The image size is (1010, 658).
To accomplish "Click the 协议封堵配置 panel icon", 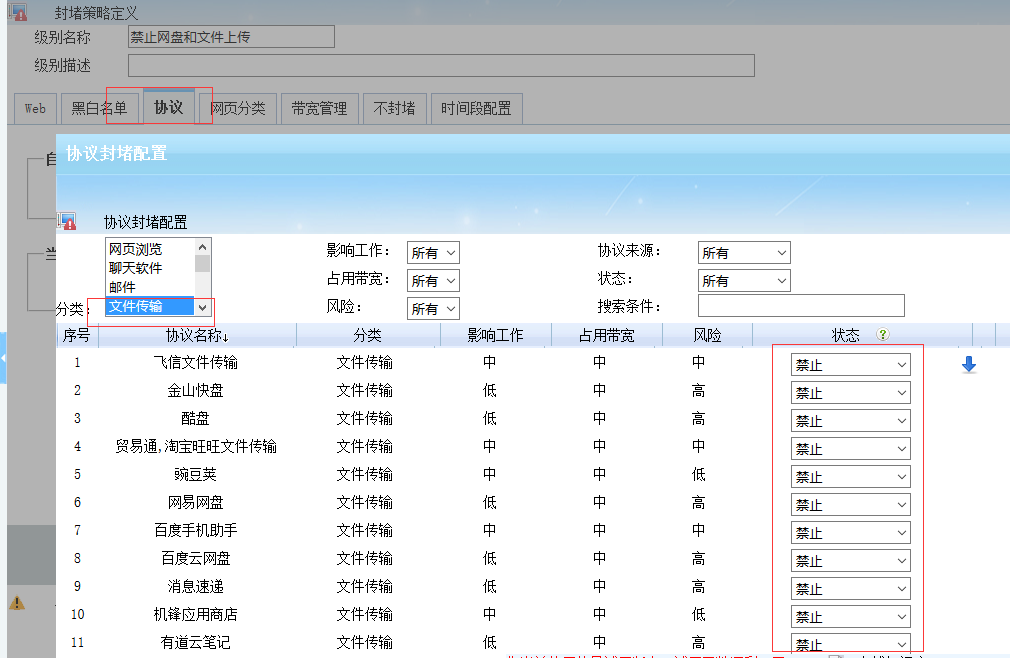I will [x=67, y=221].
